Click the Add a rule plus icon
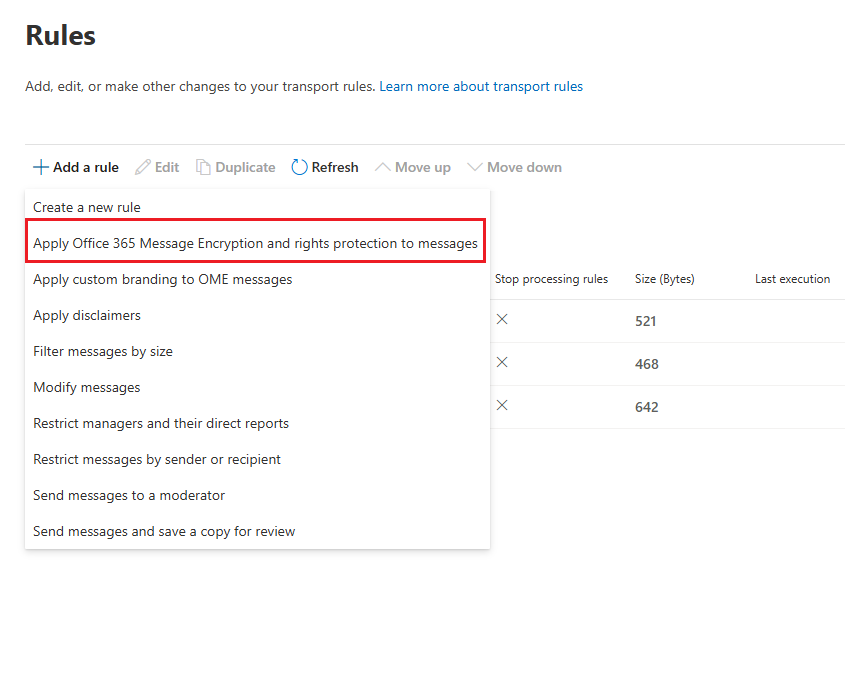The height and width of the screenshot is (691, 845). point(41,167)
